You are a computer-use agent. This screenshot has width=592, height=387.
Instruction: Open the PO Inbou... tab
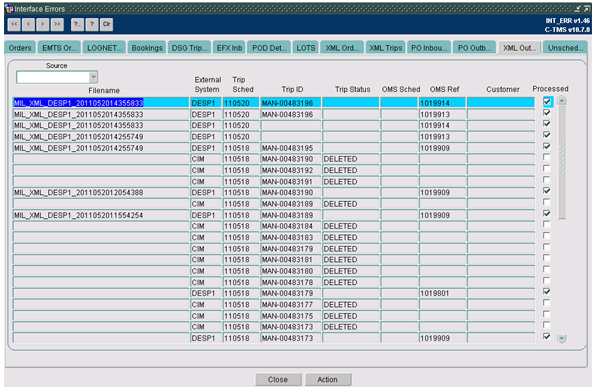pyautogui.click(x=429, y=48)
